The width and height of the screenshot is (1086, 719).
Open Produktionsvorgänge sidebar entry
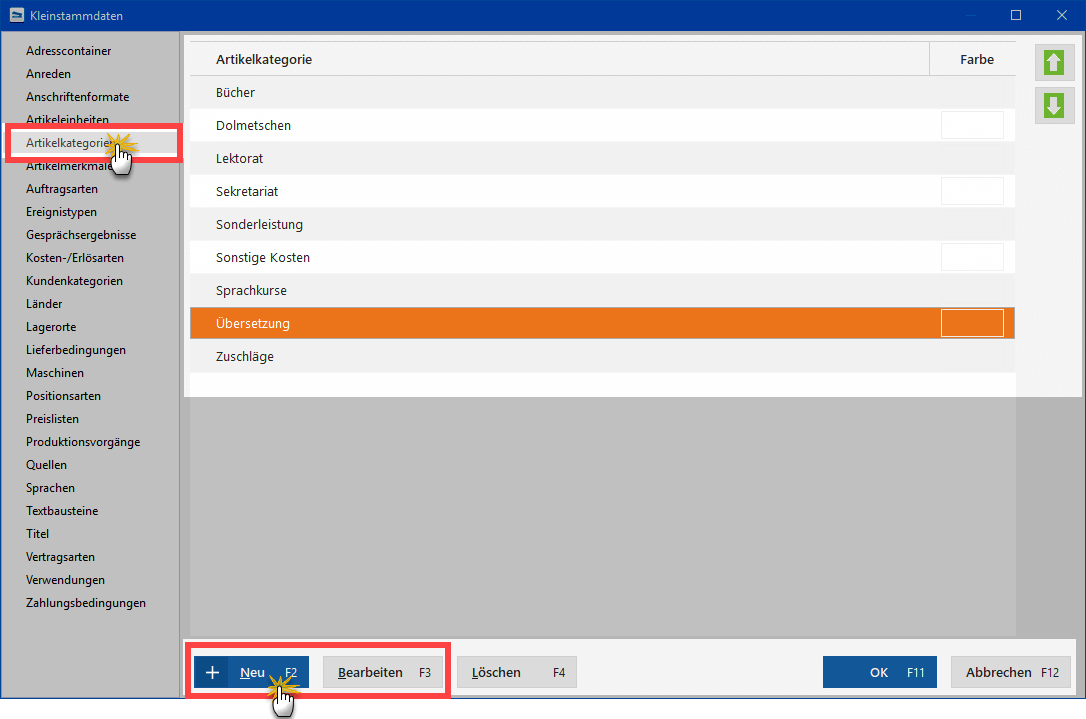click(83, 441)
